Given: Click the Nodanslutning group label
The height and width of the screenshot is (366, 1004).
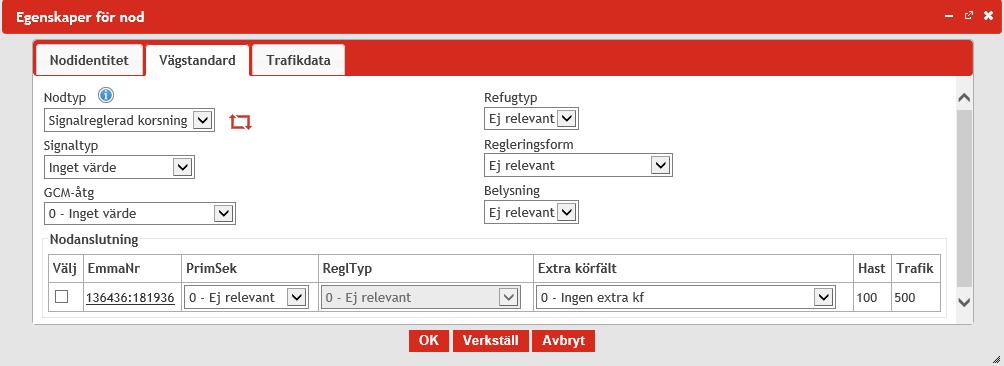Looking at the screenshot, I should pos(93,240).
